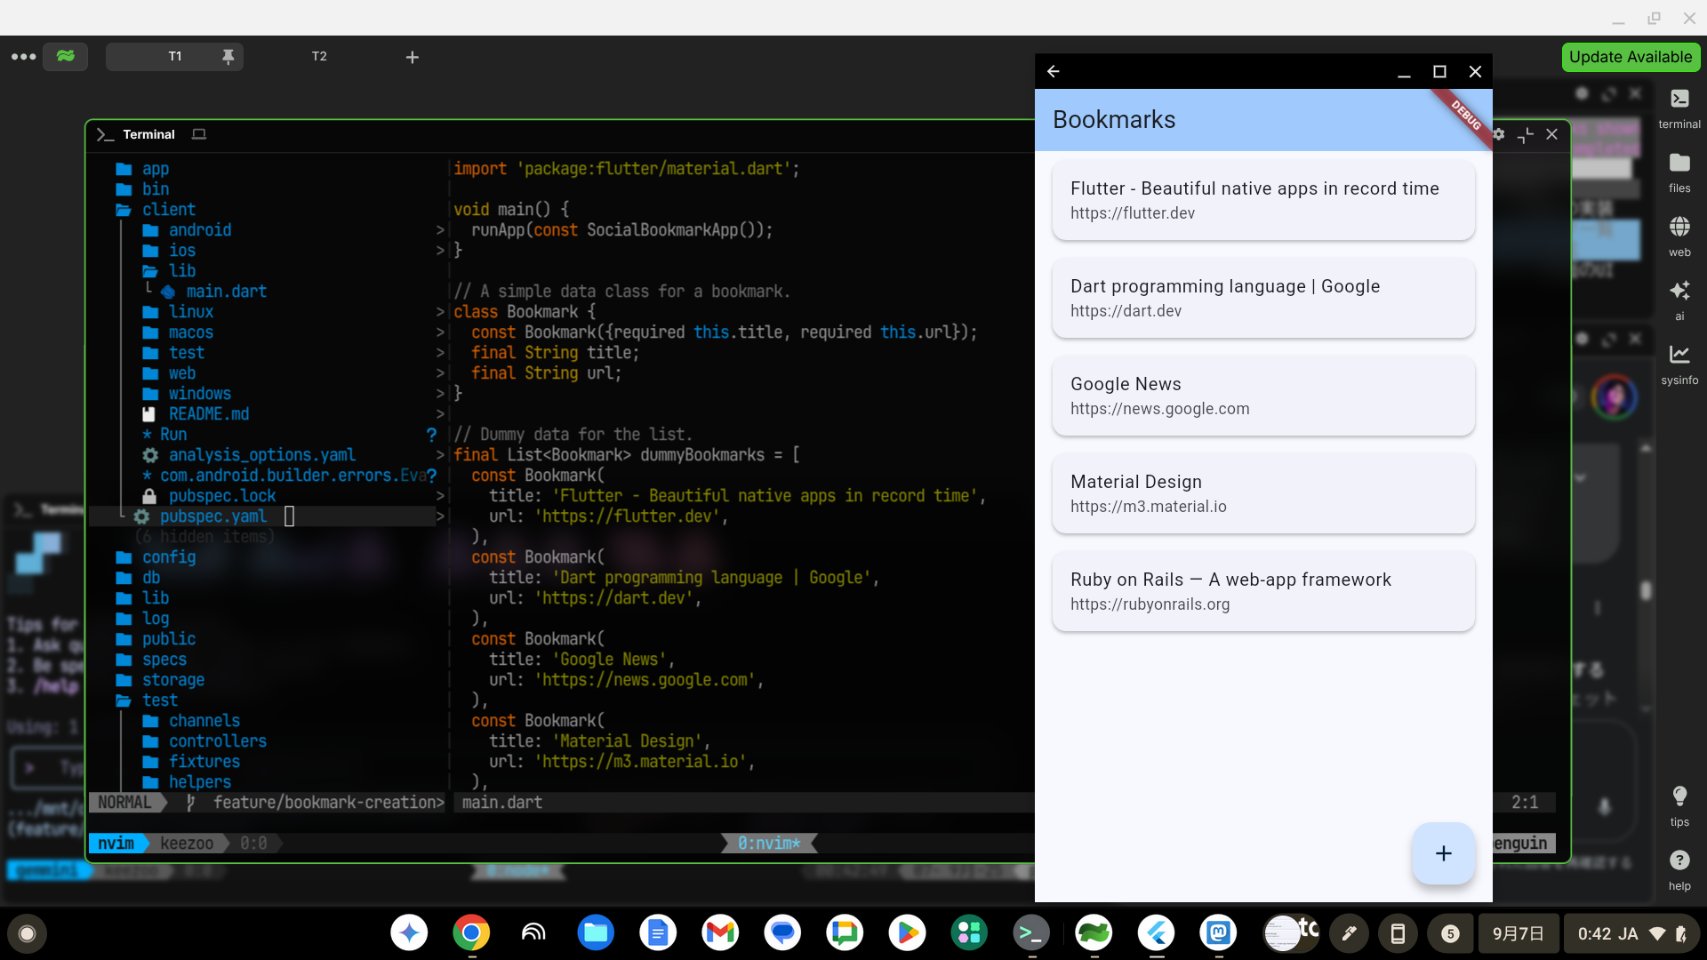This screenshot has height=960, width=1707.
Task: Open the Material Design bookmark card
Action: 1263,493
